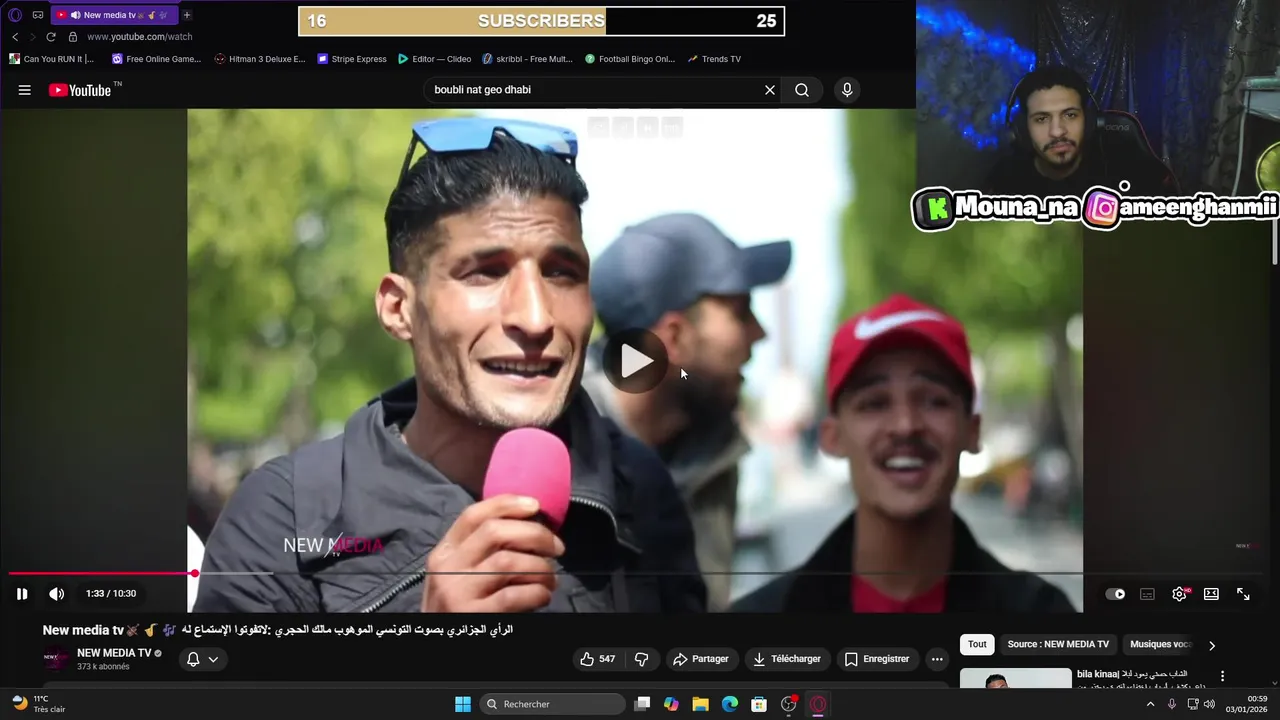The height and width of the screenshot is (720, 1280).
Task: Open the weather widget 11°C
Action: pos(38,704)
